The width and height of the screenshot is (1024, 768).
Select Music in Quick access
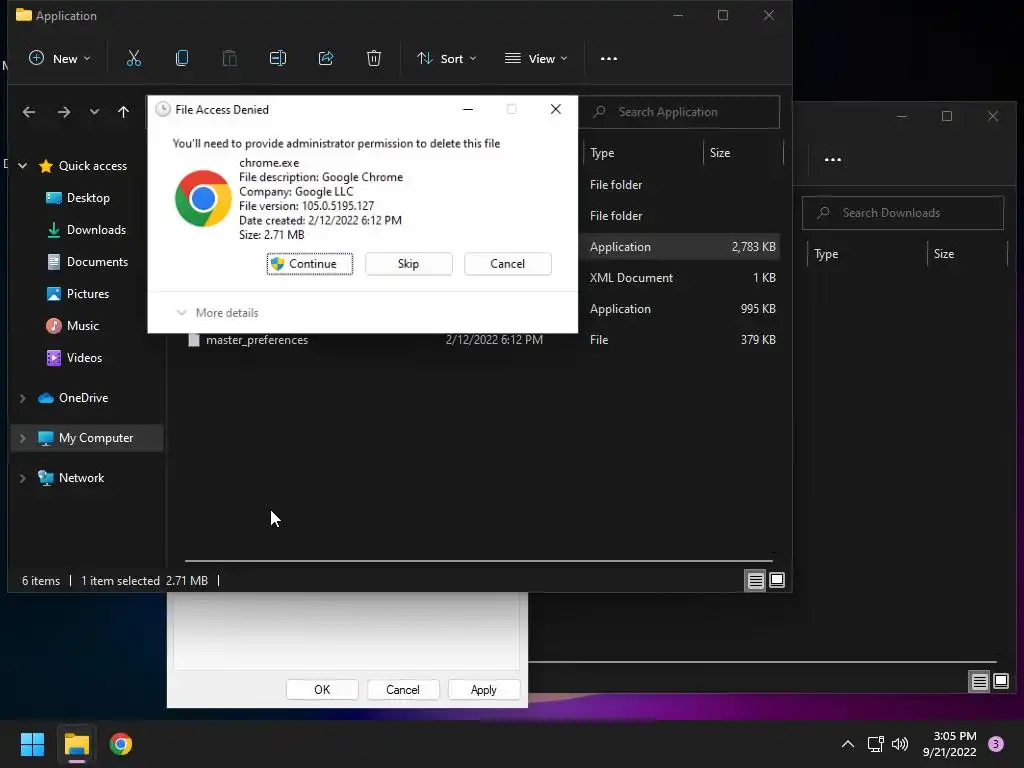73,326
